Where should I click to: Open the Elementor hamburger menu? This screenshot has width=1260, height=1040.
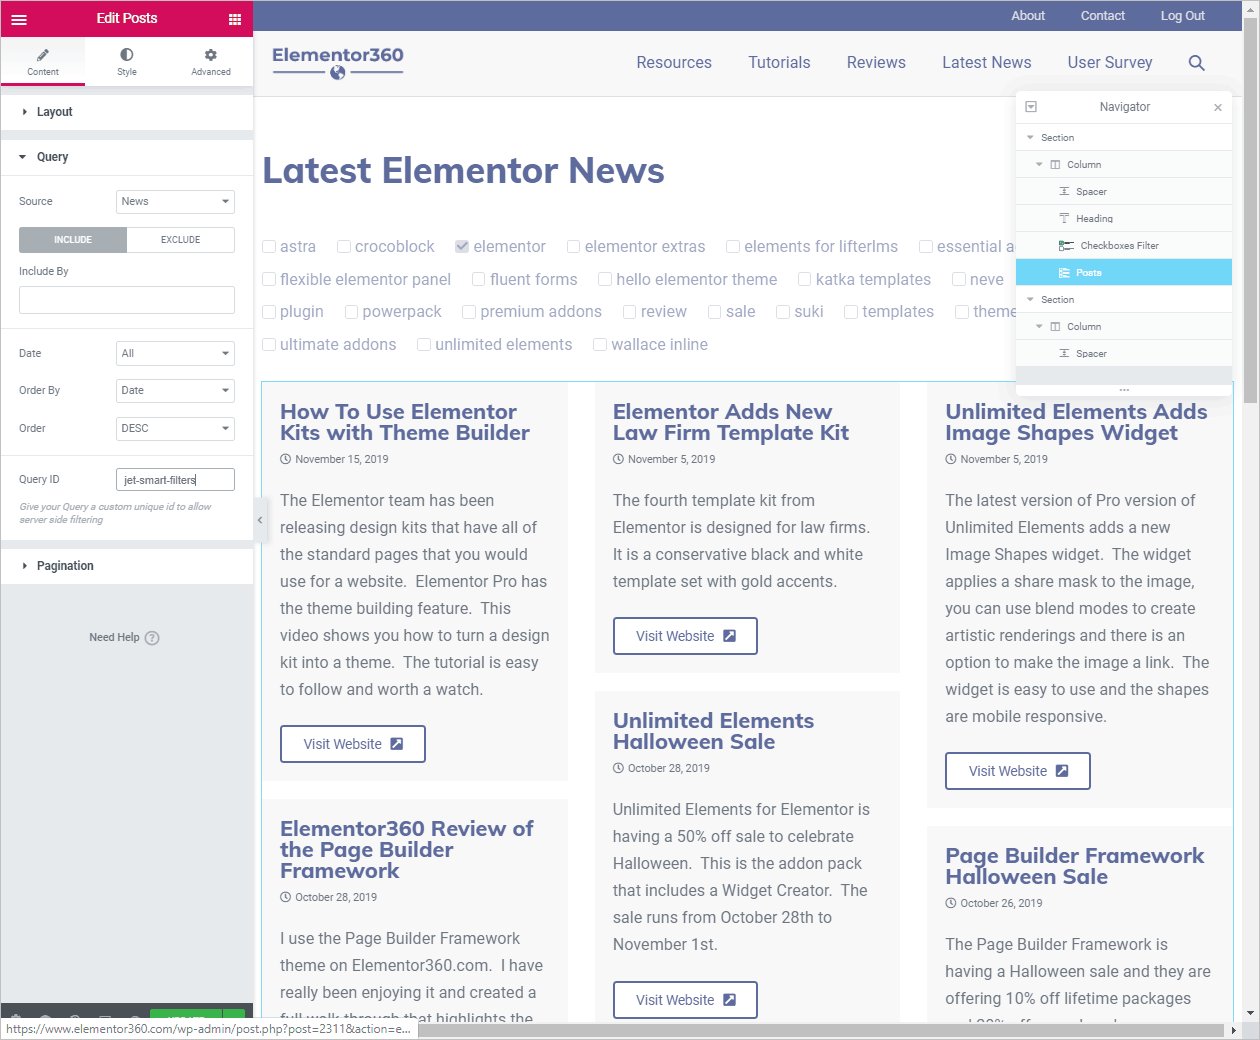point(19,19)
